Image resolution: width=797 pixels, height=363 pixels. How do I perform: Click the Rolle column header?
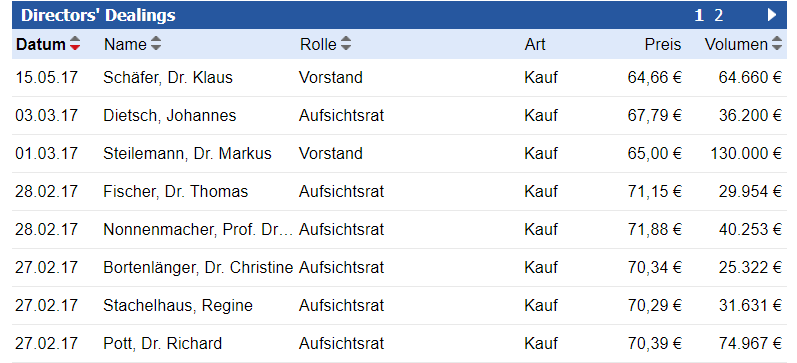pyautogui.click(x=318, y=44)
